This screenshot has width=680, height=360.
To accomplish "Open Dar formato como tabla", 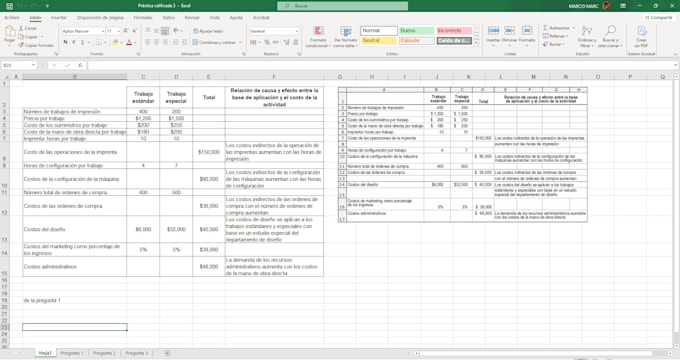I will tap(345, 37).
